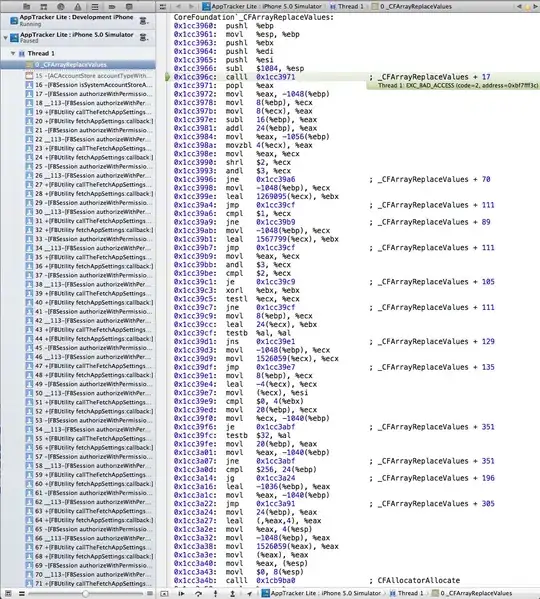Collapse AppTracker Lite iPhone 5.0 Simulator process

click(5, 37)
